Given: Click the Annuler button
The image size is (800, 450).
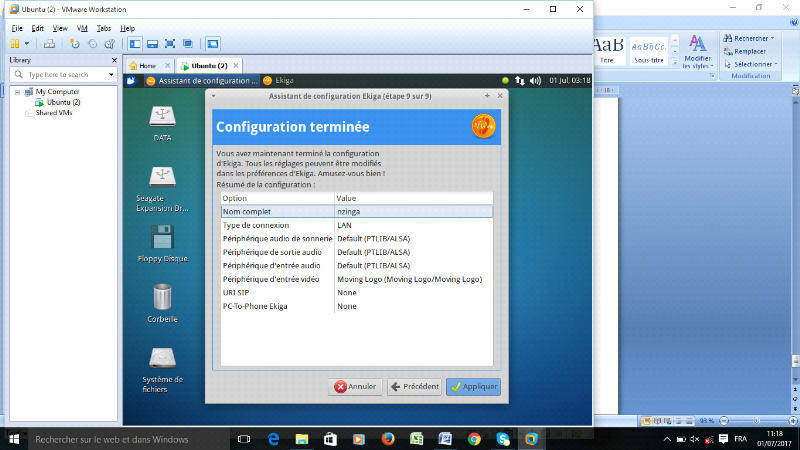Looking at the screenshot, I should coord(355,387).
